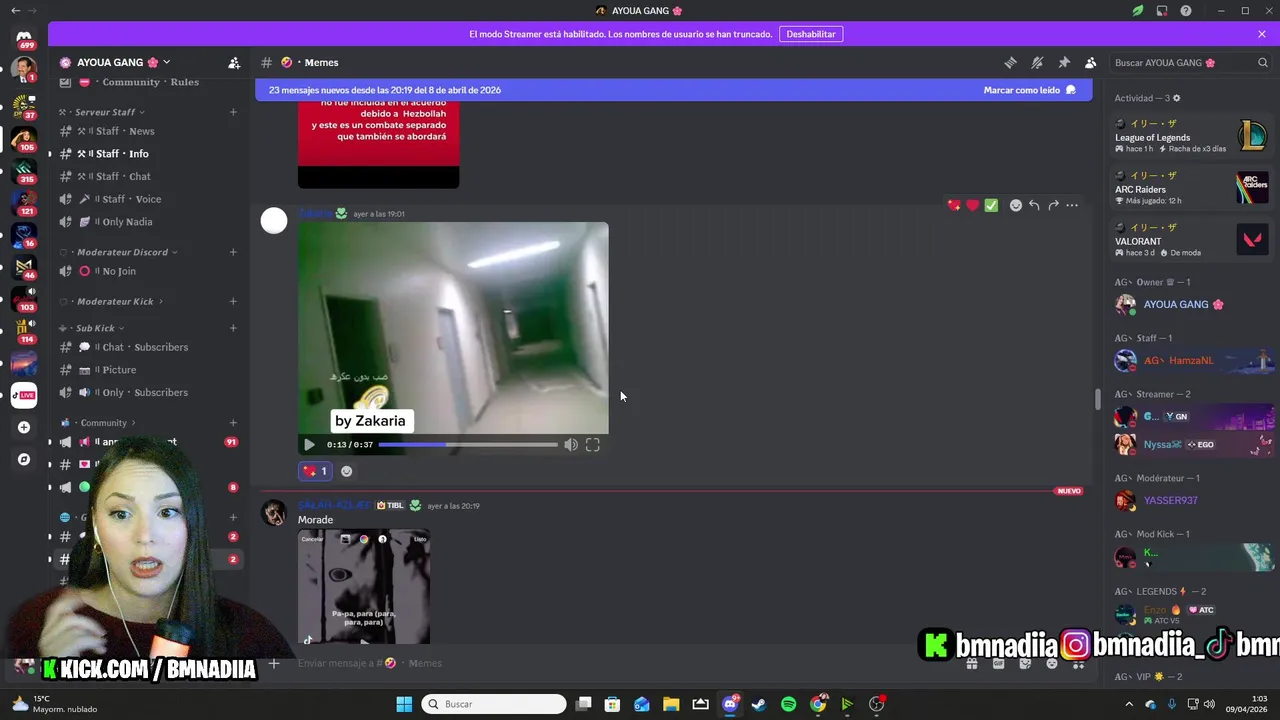React with red heart quick emoji

point(972,205)
